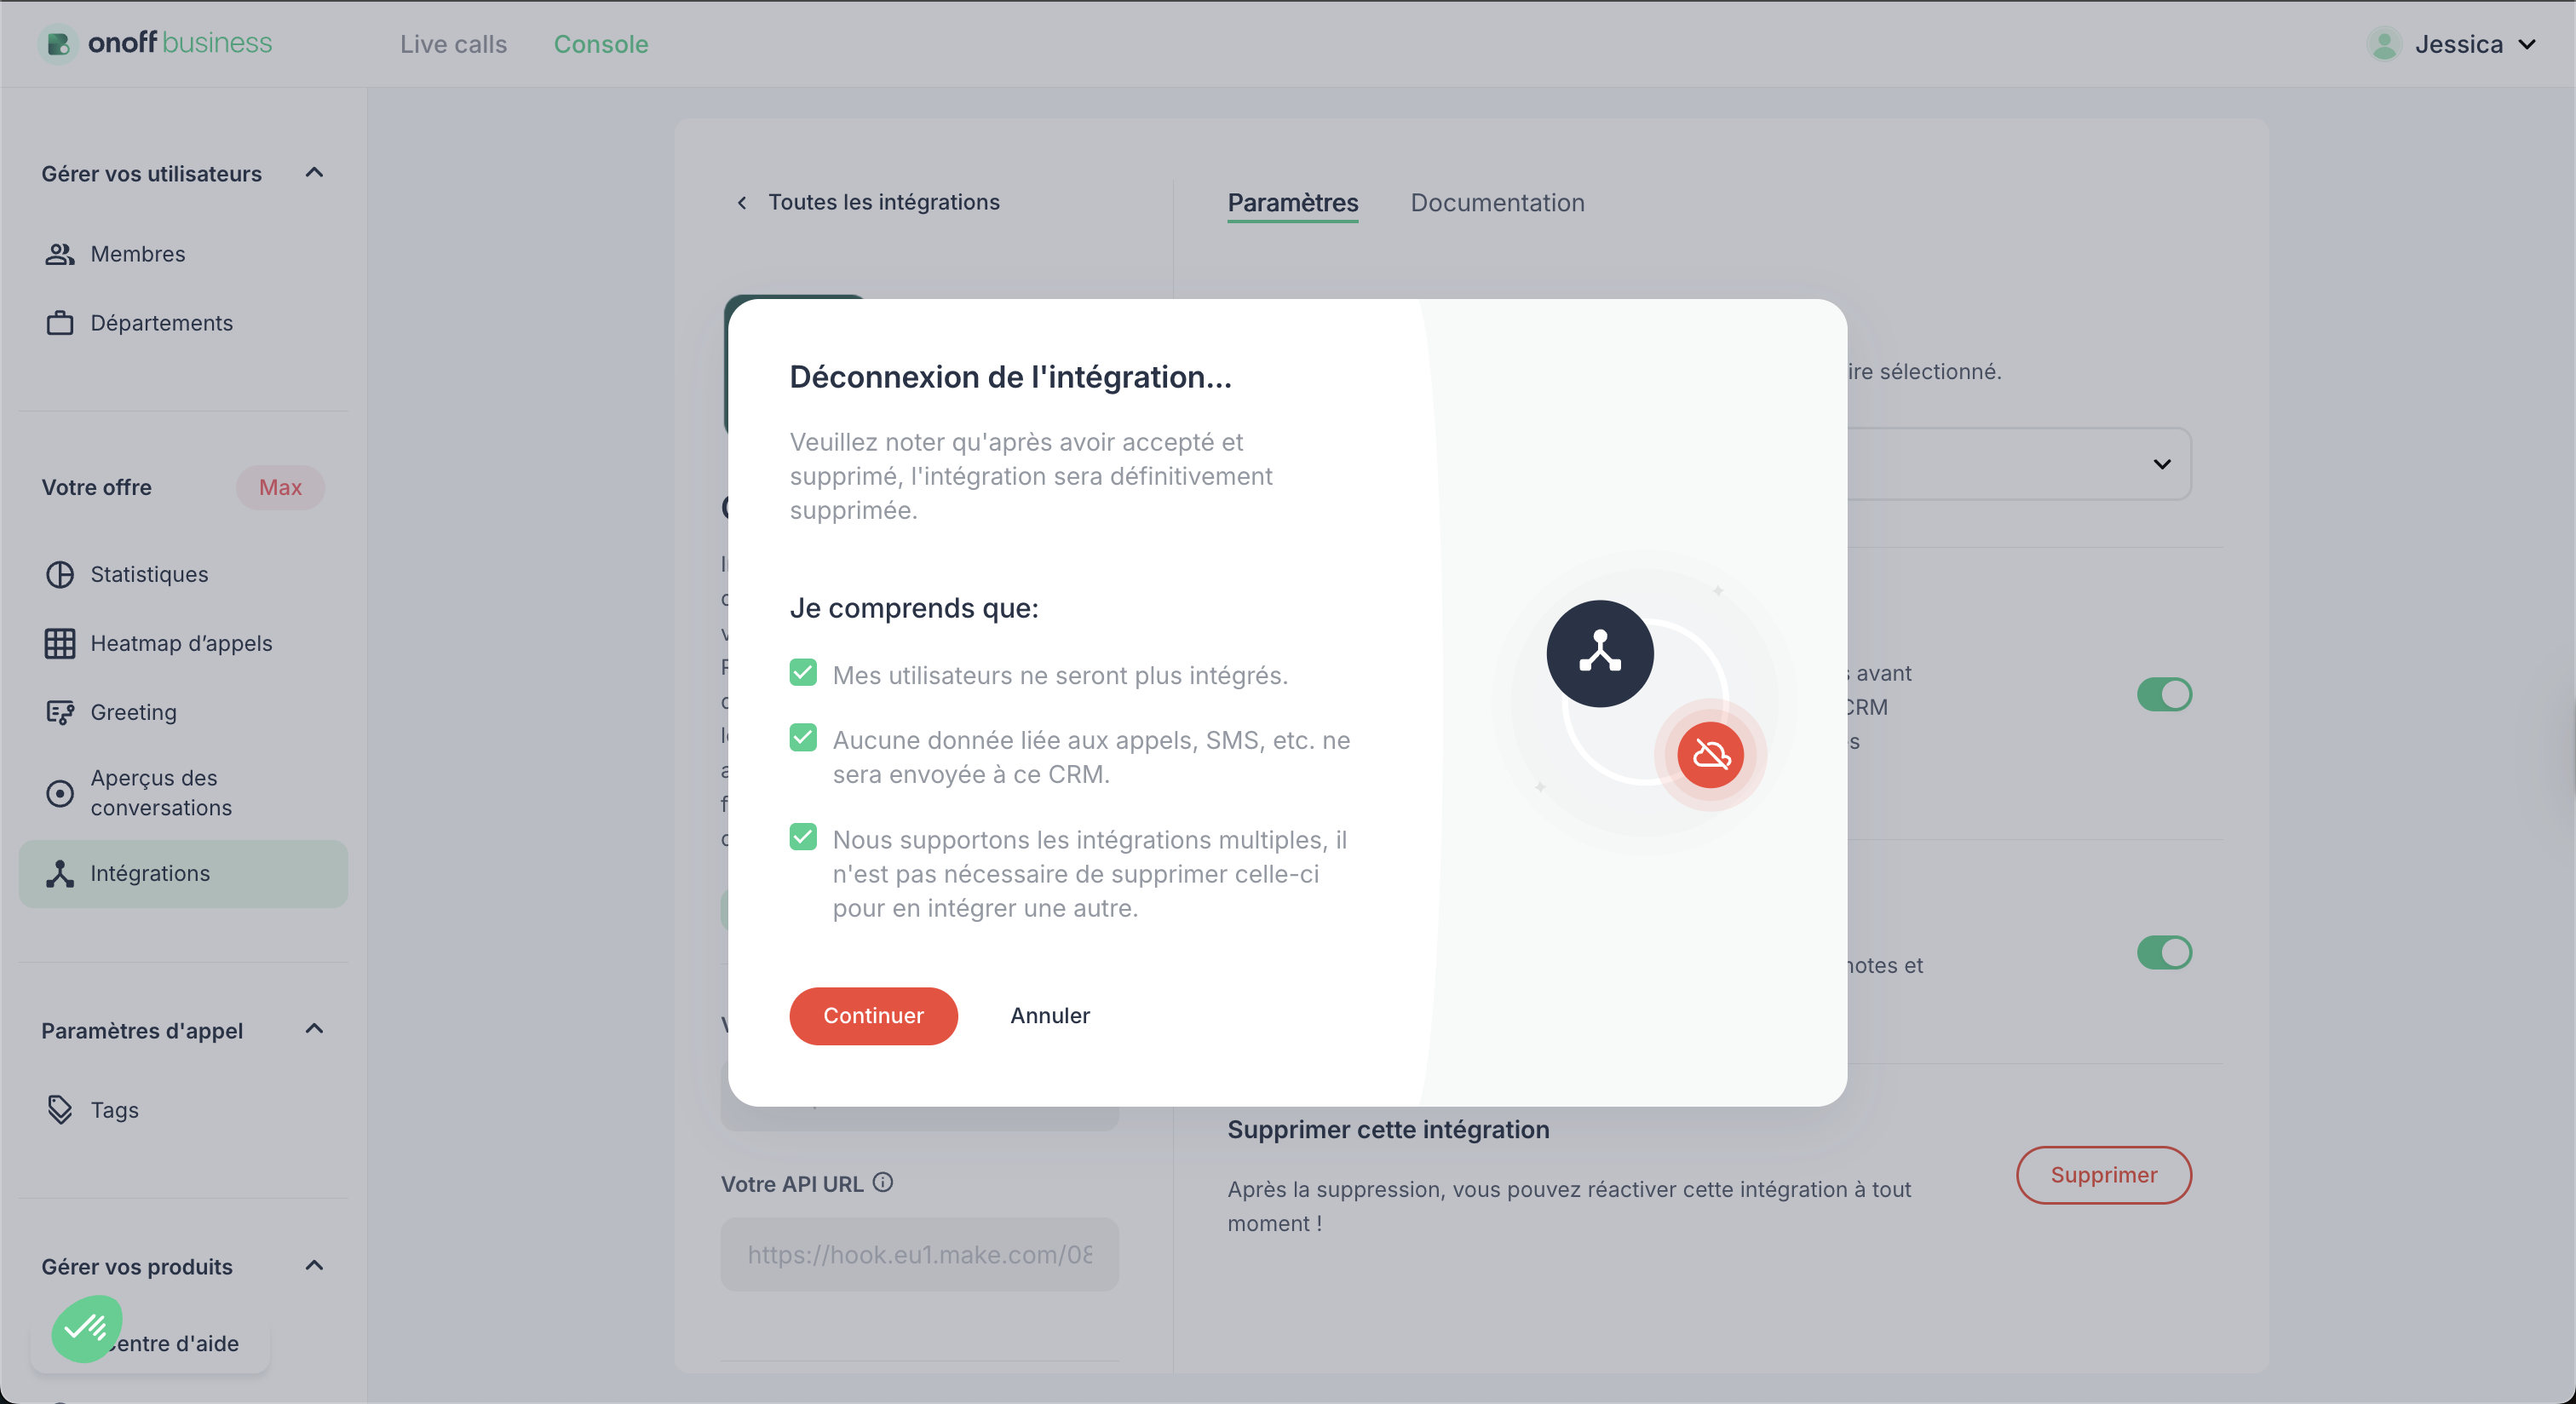Click the 'Déconnexion de l'intégration...' title

point(1010,378)
